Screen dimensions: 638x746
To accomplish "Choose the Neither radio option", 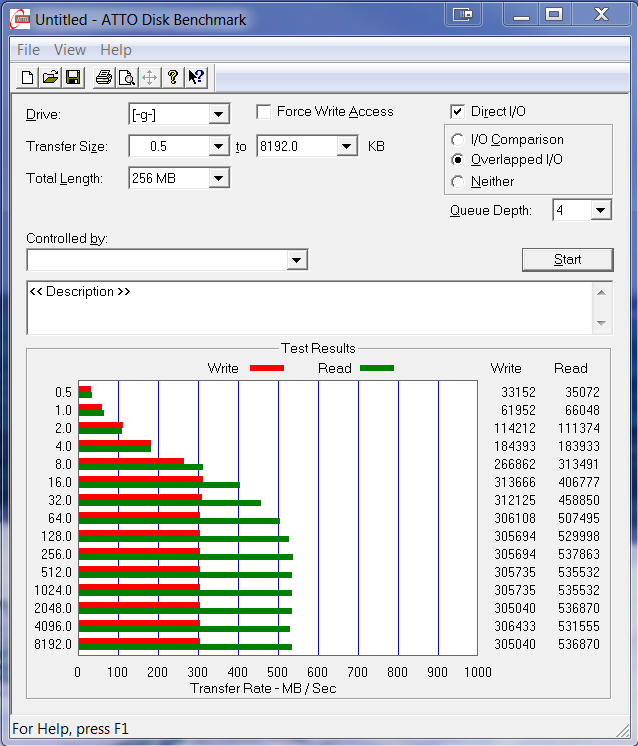I will coord(458,182).
